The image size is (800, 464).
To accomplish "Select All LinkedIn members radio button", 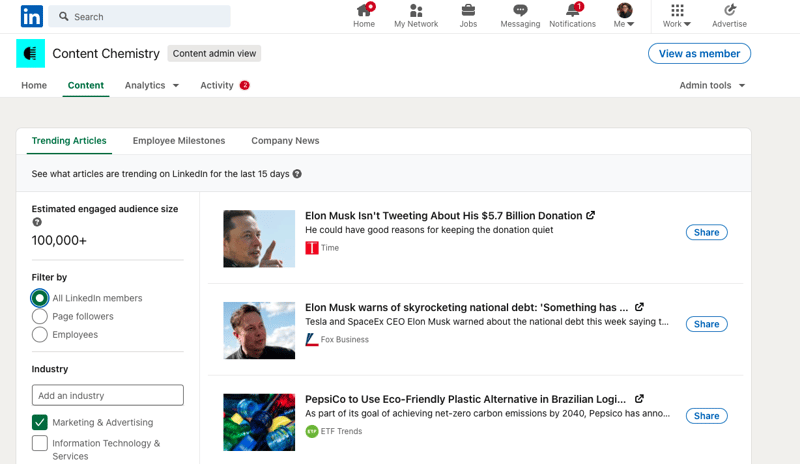I will pyautogui.click(x=39, y=298).
